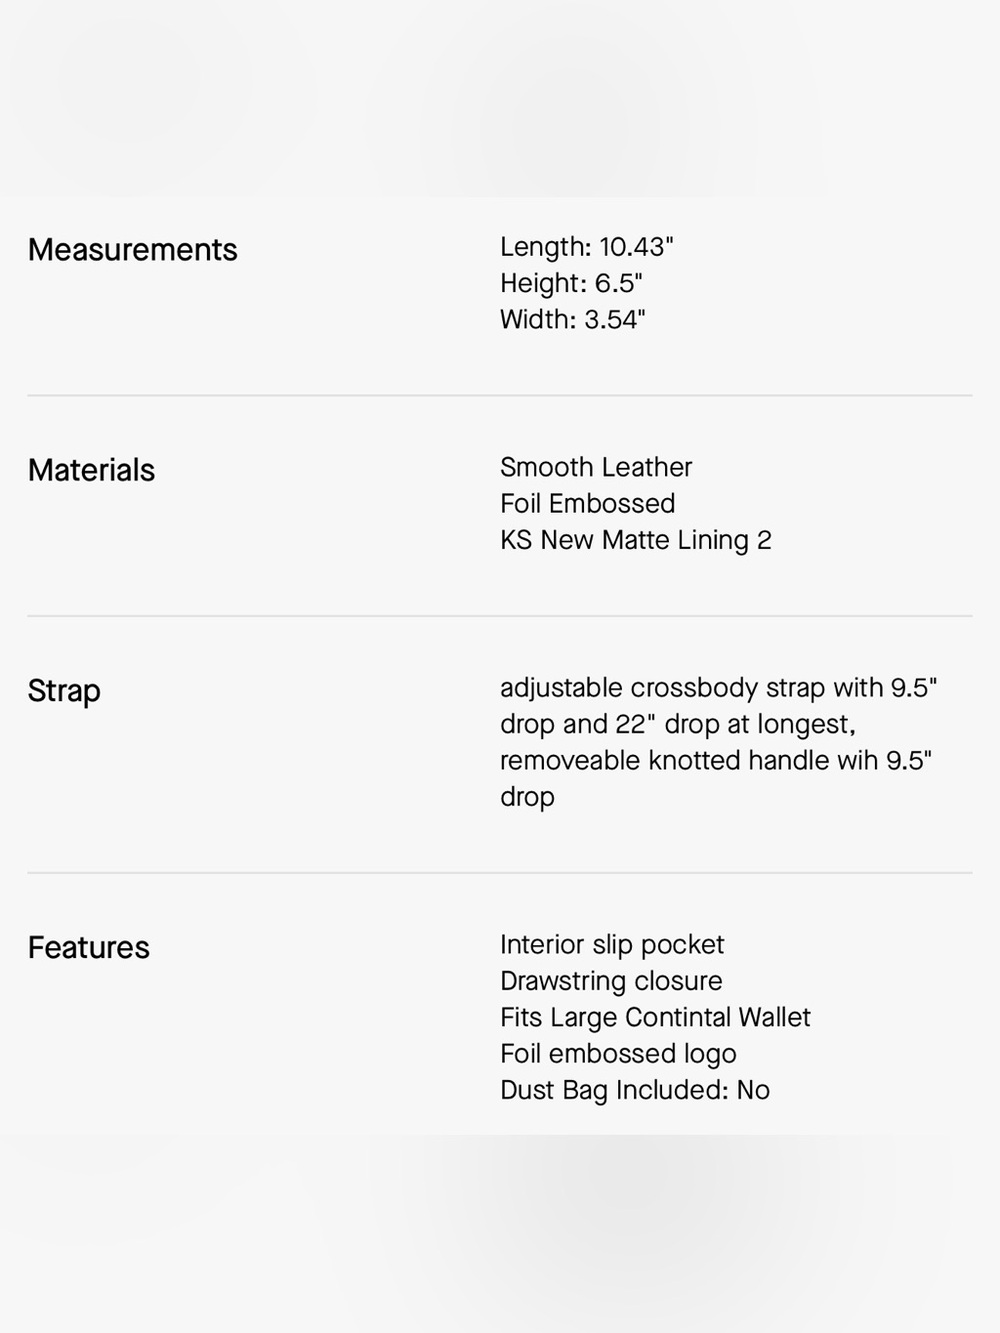Select the Measurements section heading
Screen dimensions: 1000x1333
132,249
